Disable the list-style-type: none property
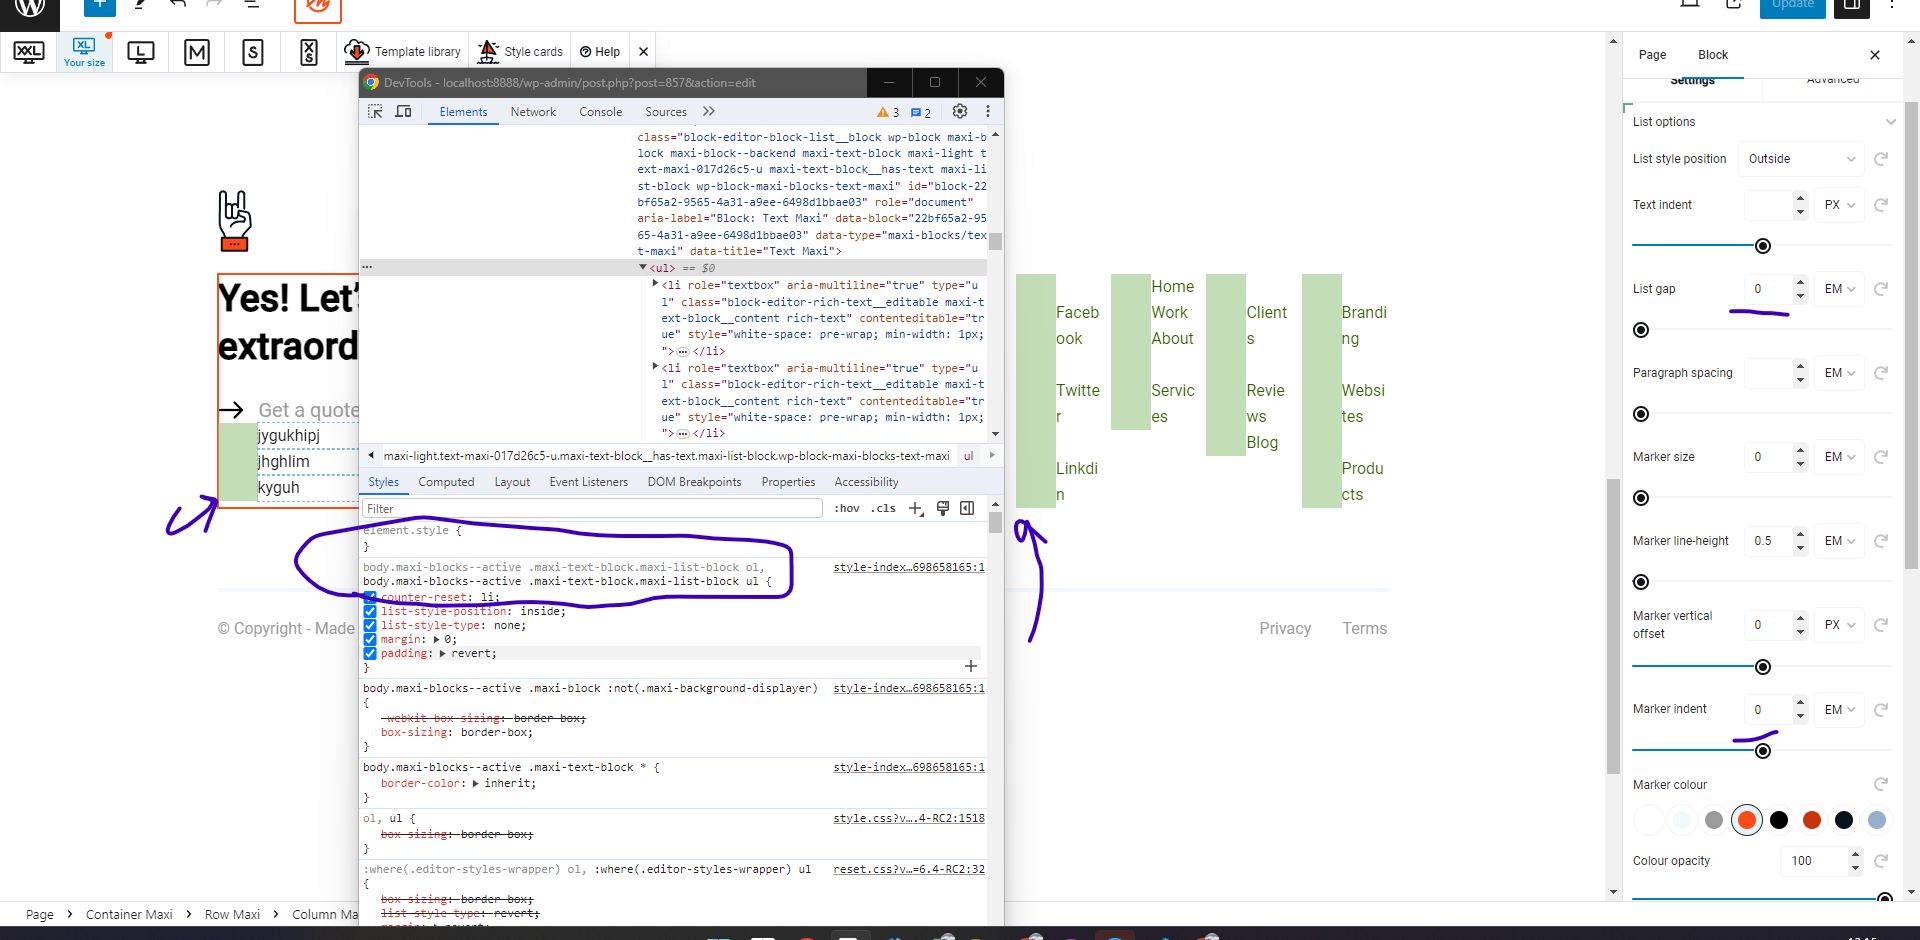 (x=371, y=625)
